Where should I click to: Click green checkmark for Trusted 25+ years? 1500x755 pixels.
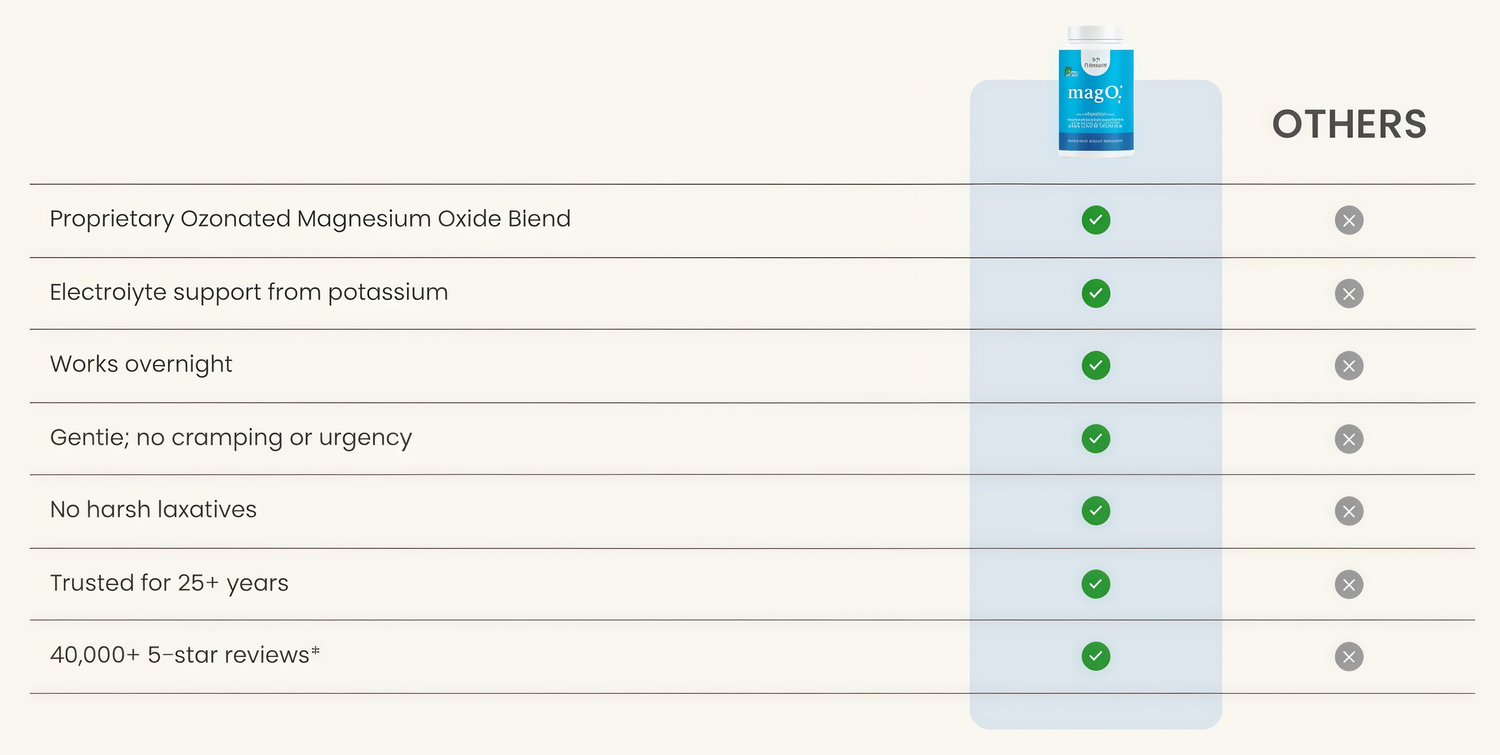click(x=1096, y=584)
